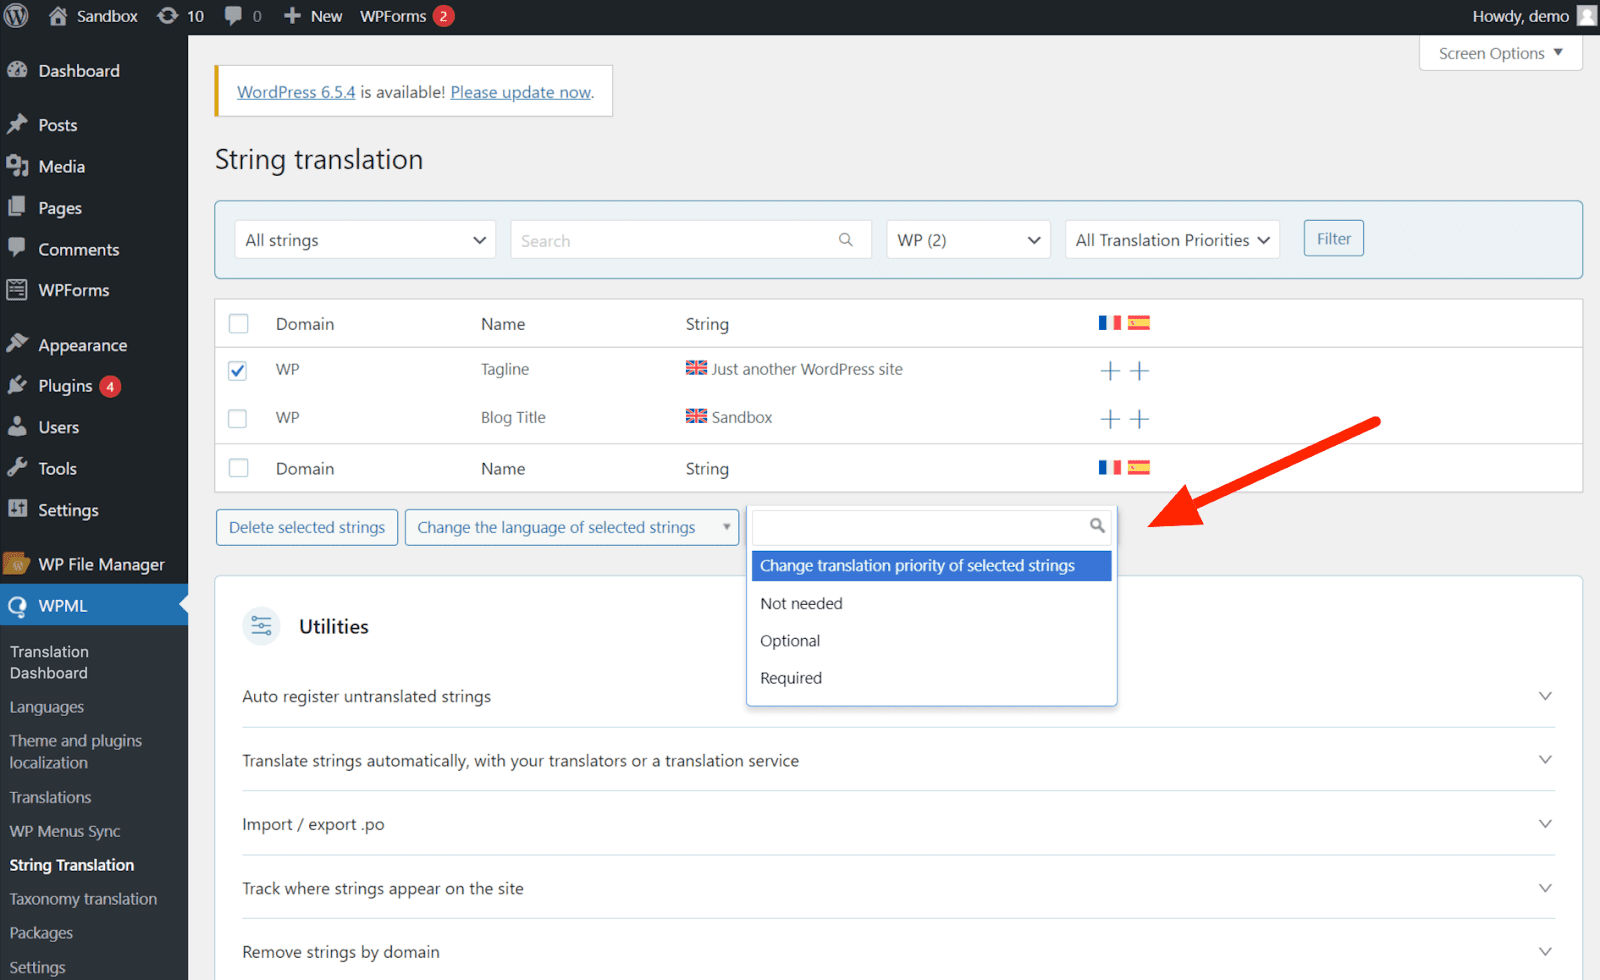Toggle select-all checkbox in table footer
Viewport: 1600px width, 980px height.
[238, 468]
